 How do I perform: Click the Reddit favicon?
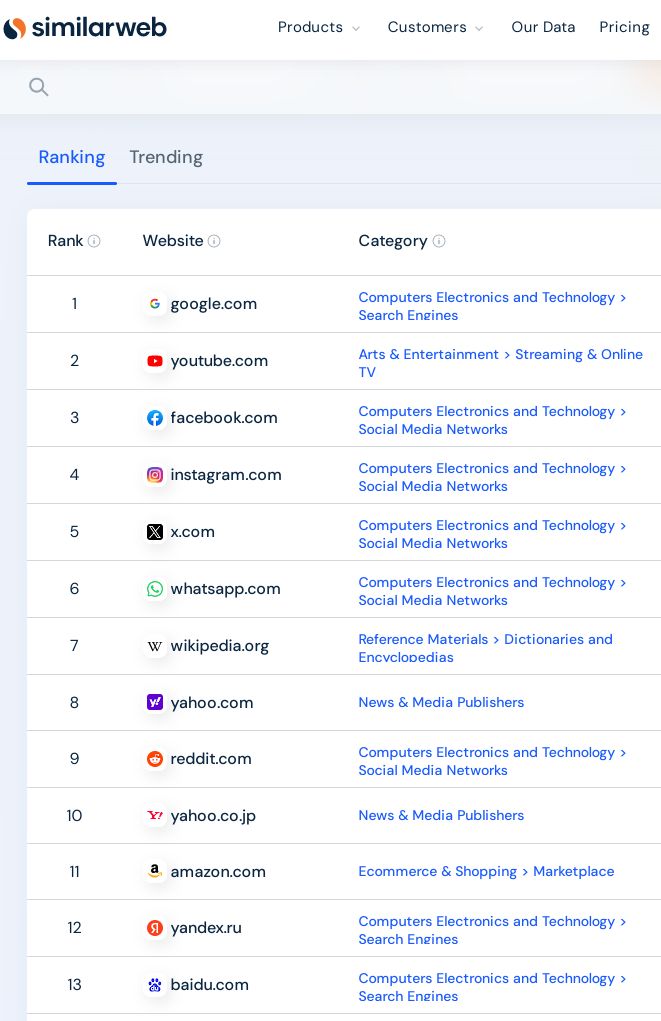pyautogui.click(x=154, y=759)
